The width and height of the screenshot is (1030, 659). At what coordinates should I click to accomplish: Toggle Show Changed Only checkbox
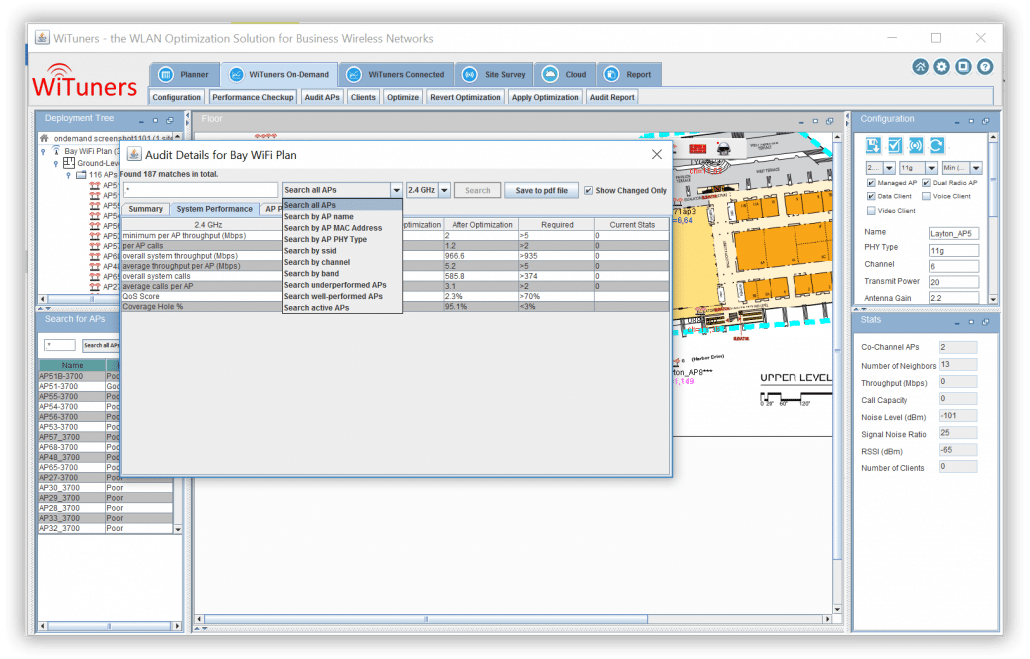589,191
